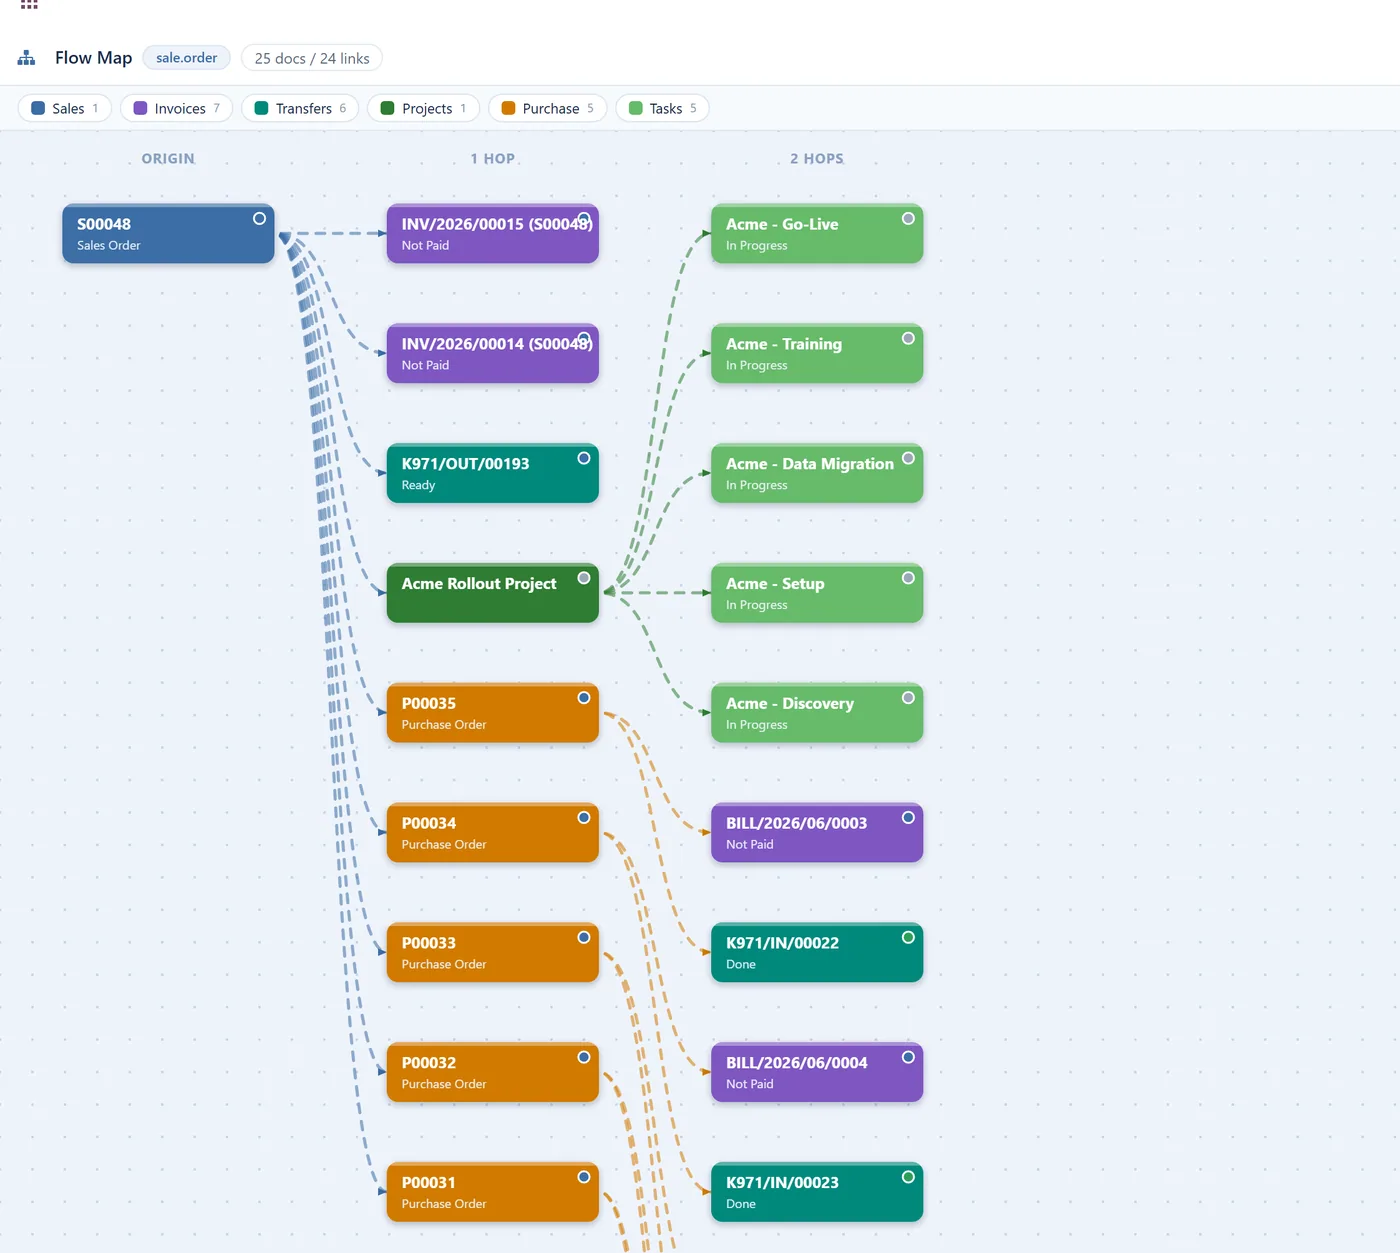1400x1253 pixels.
Task: Click circle icon on Acme - Data Migration
Action: point(908,458)
